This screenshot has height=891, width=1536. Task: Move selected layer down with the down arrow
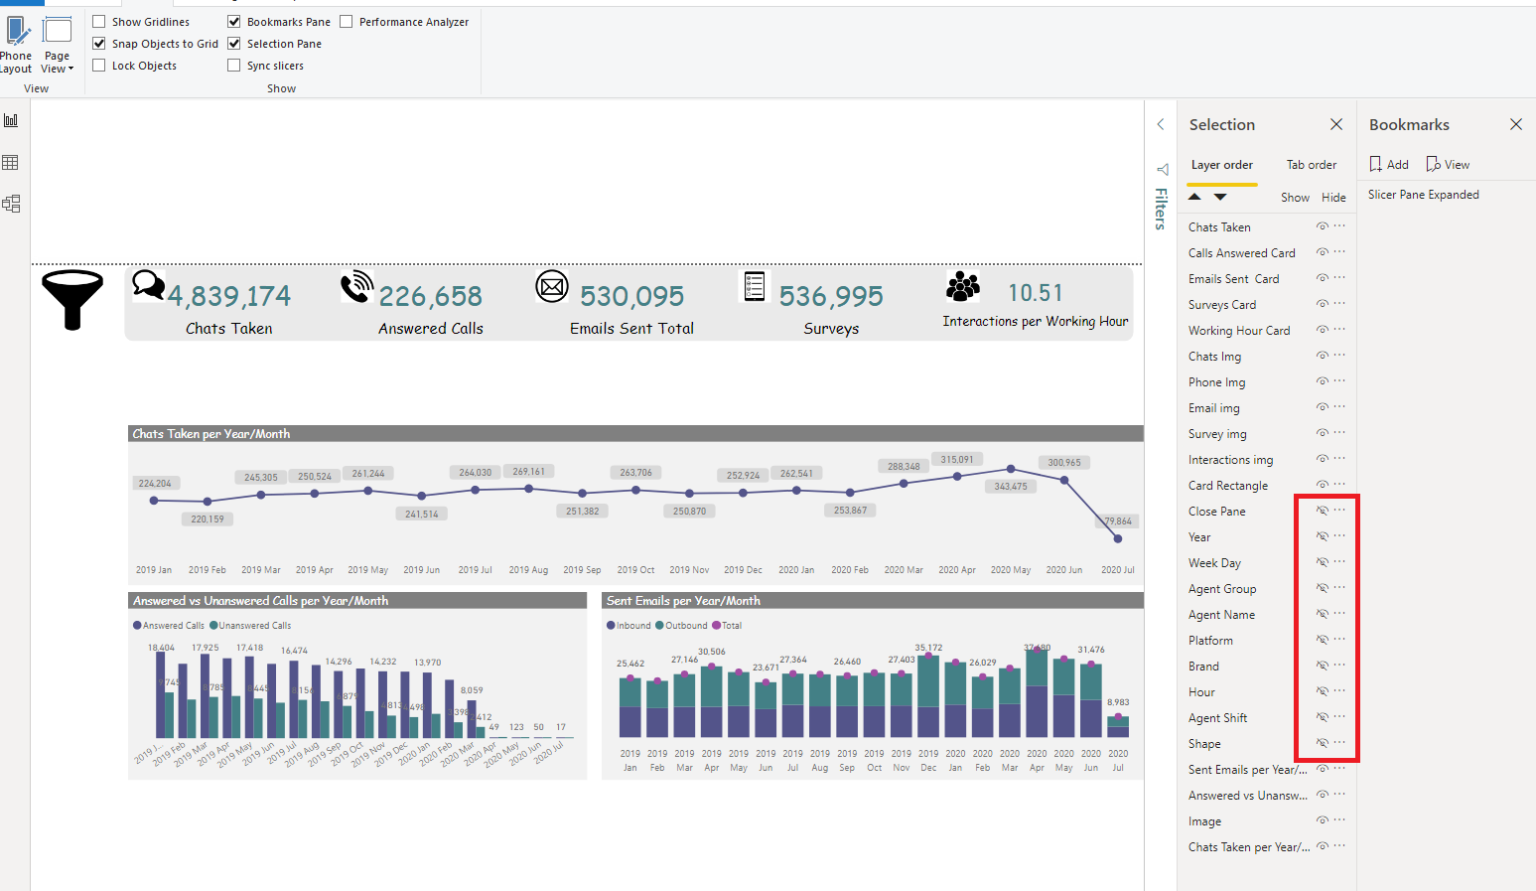tap(1220, 197)
